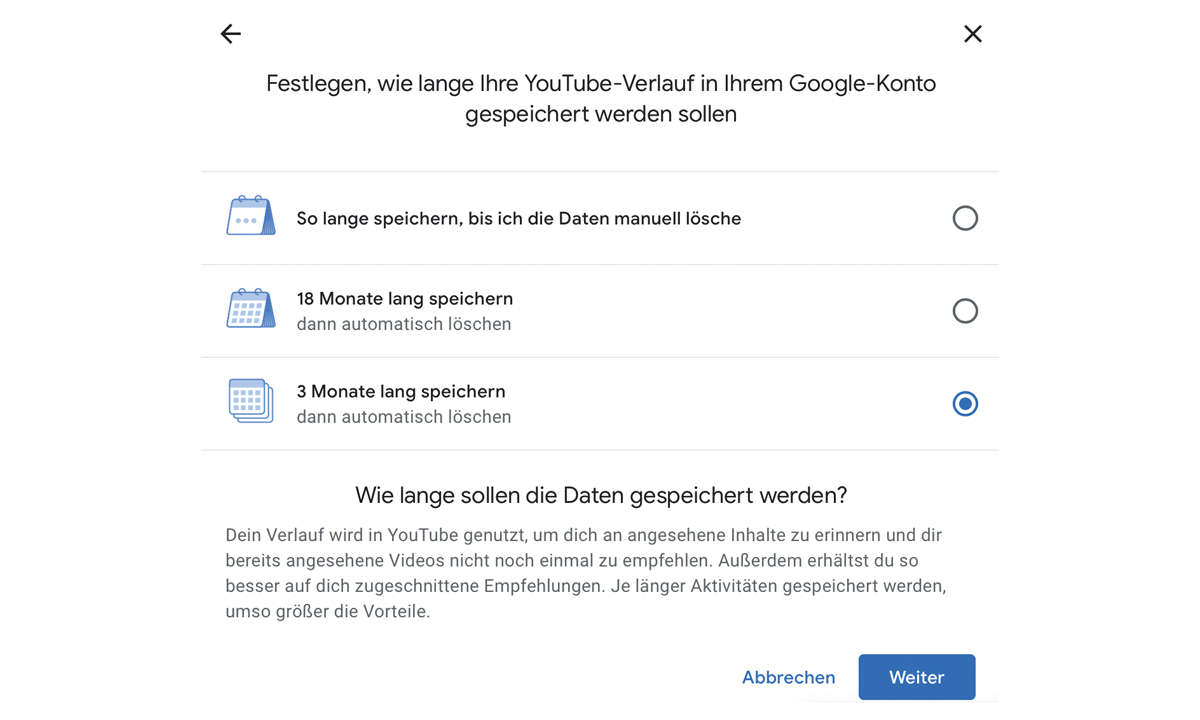Click the paragraph beginning 'Dein Verlauf wird in YouTube'
Viewport: 1200px width, 720px height.
click(586, 573)
